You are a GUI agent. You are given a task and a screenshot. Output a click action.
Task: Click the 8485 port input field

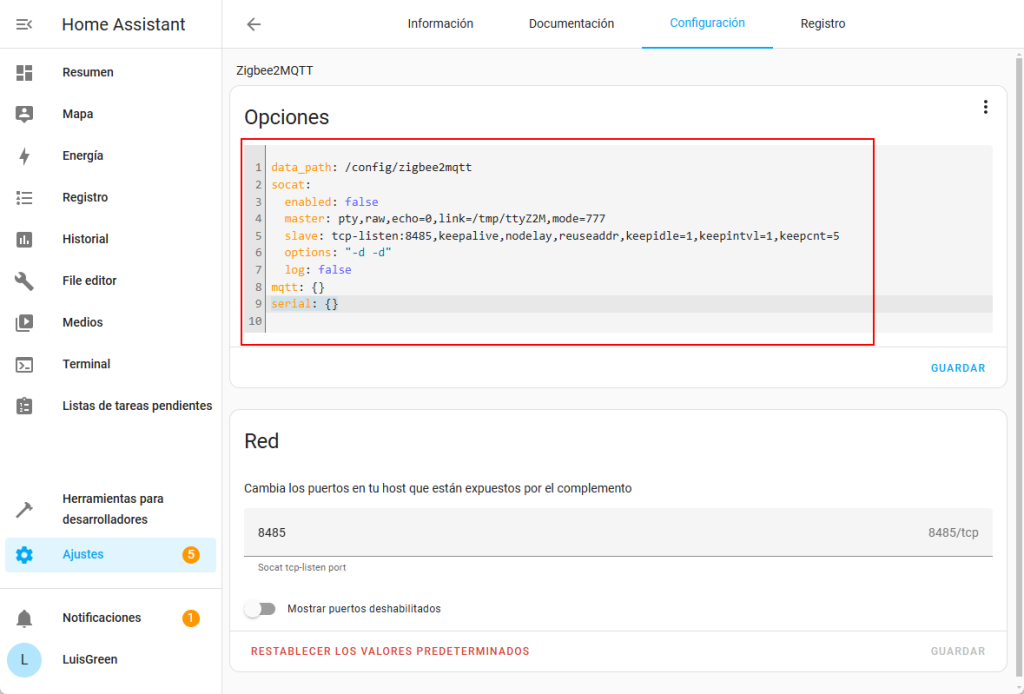pyautogui.click(x=580, y=533)
